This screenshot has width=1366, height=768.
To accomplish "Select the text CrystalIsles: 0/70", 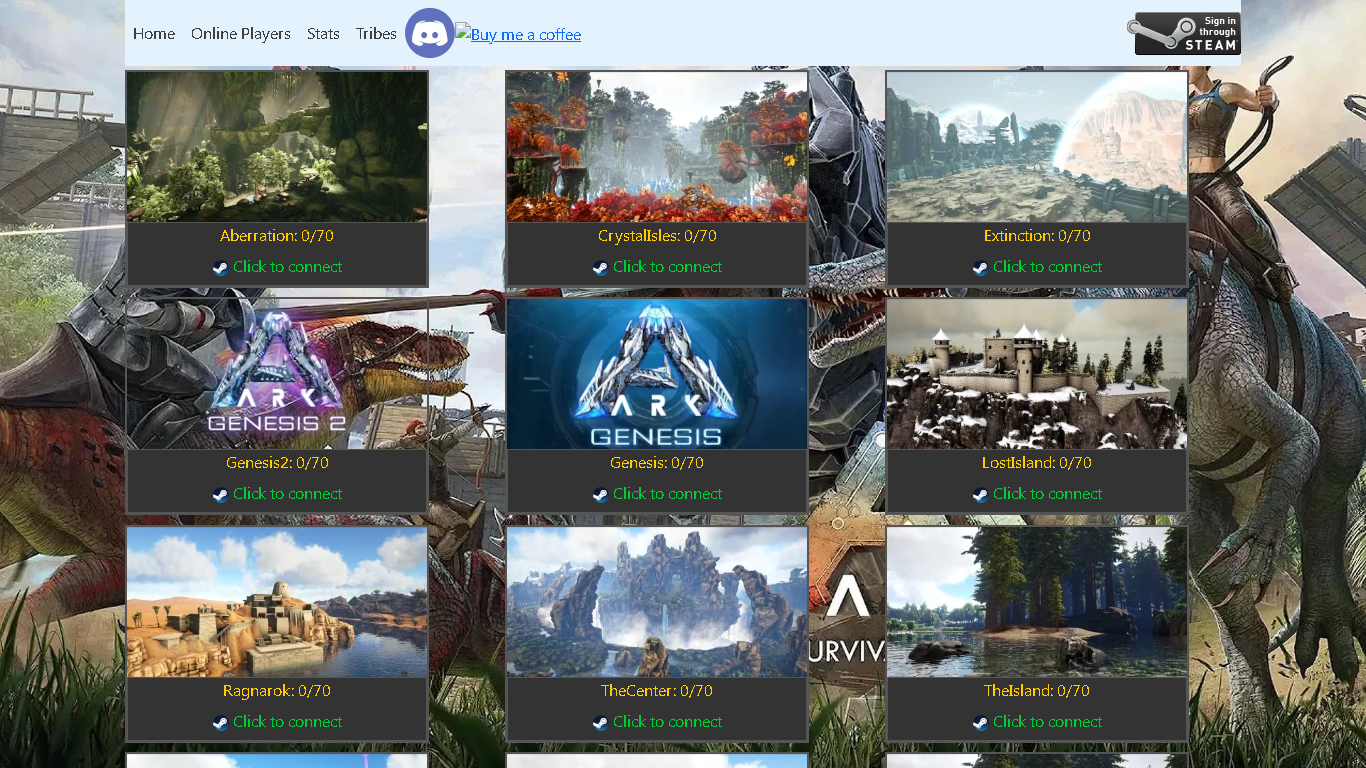I will pos(657,236).
